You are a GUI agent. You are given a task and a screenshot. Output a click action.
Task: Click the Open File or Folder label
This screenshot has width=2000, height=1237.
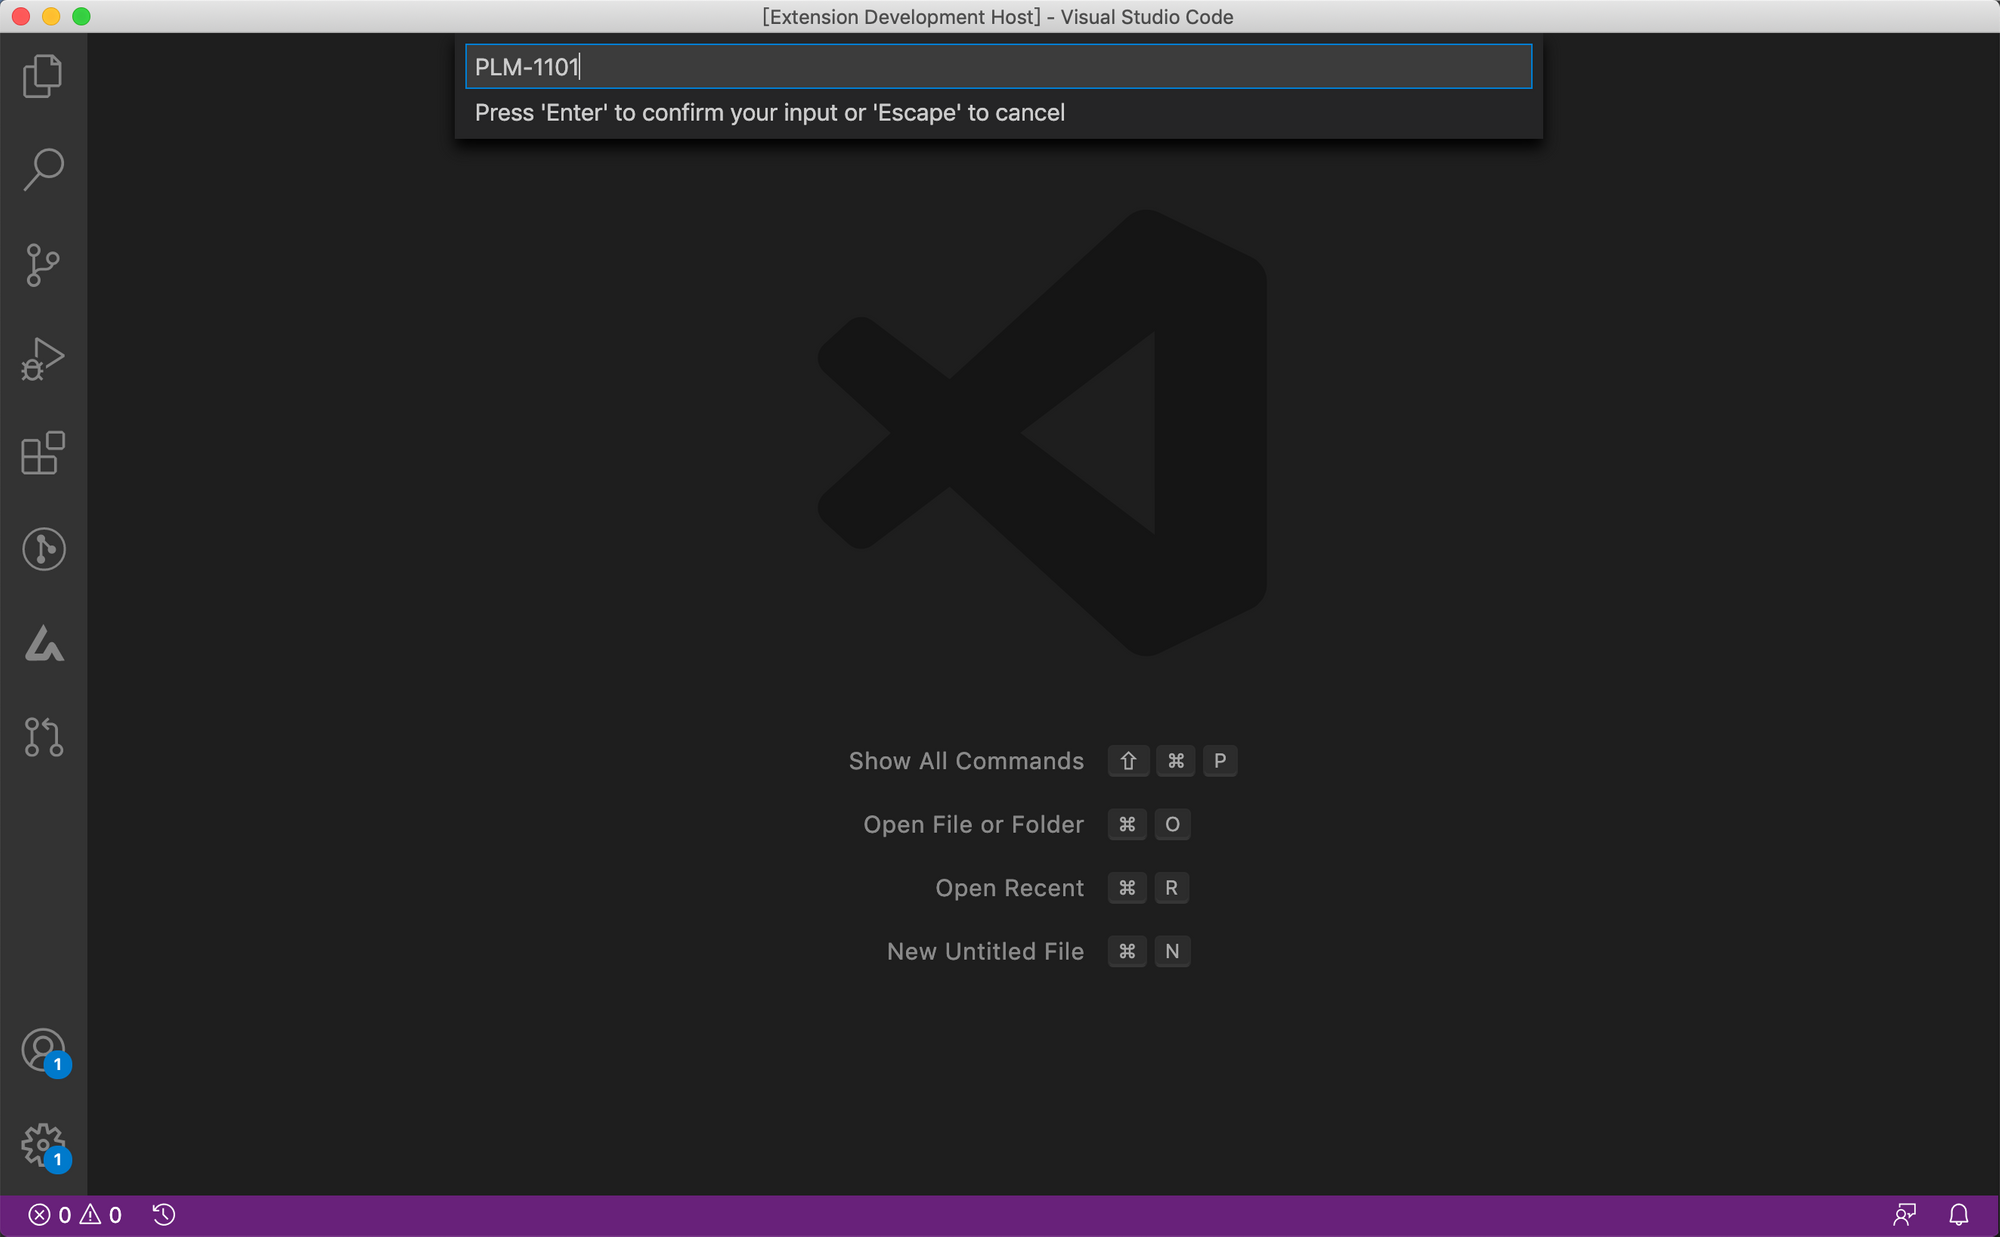pyautogui.click(x=974, y=825)
